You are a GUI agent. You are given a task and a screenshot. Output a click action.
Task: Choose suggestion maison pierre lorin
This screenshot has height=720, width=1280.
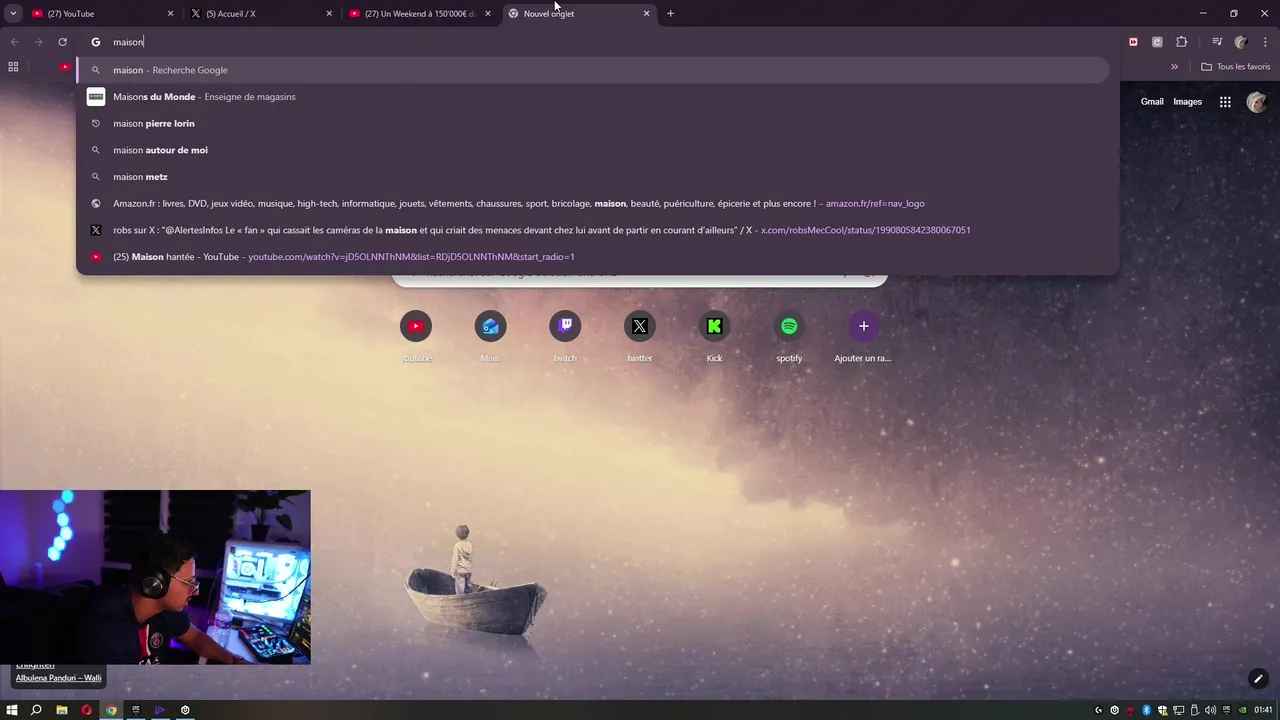tap(593, 123)
